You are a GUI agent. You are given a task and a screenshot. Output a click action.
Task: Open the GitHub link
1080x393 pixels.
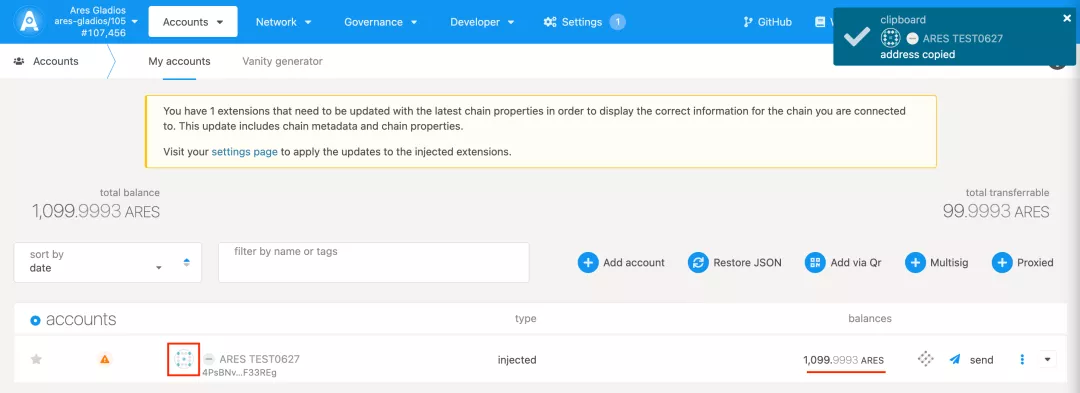click(767, 22)
